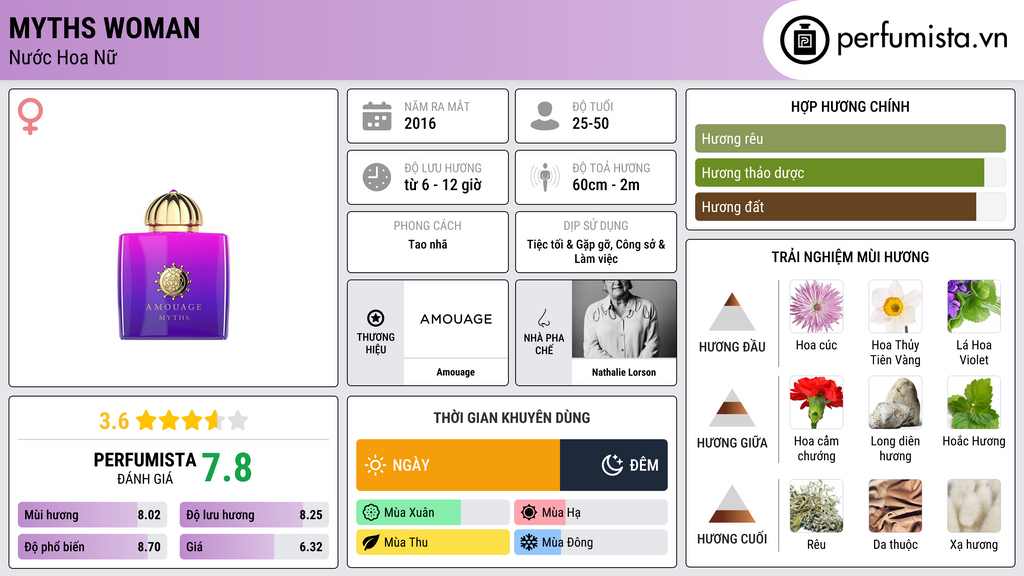Click the Hương rêu accord bar
Screen dimensions: 1024x576
click(850, 138)
